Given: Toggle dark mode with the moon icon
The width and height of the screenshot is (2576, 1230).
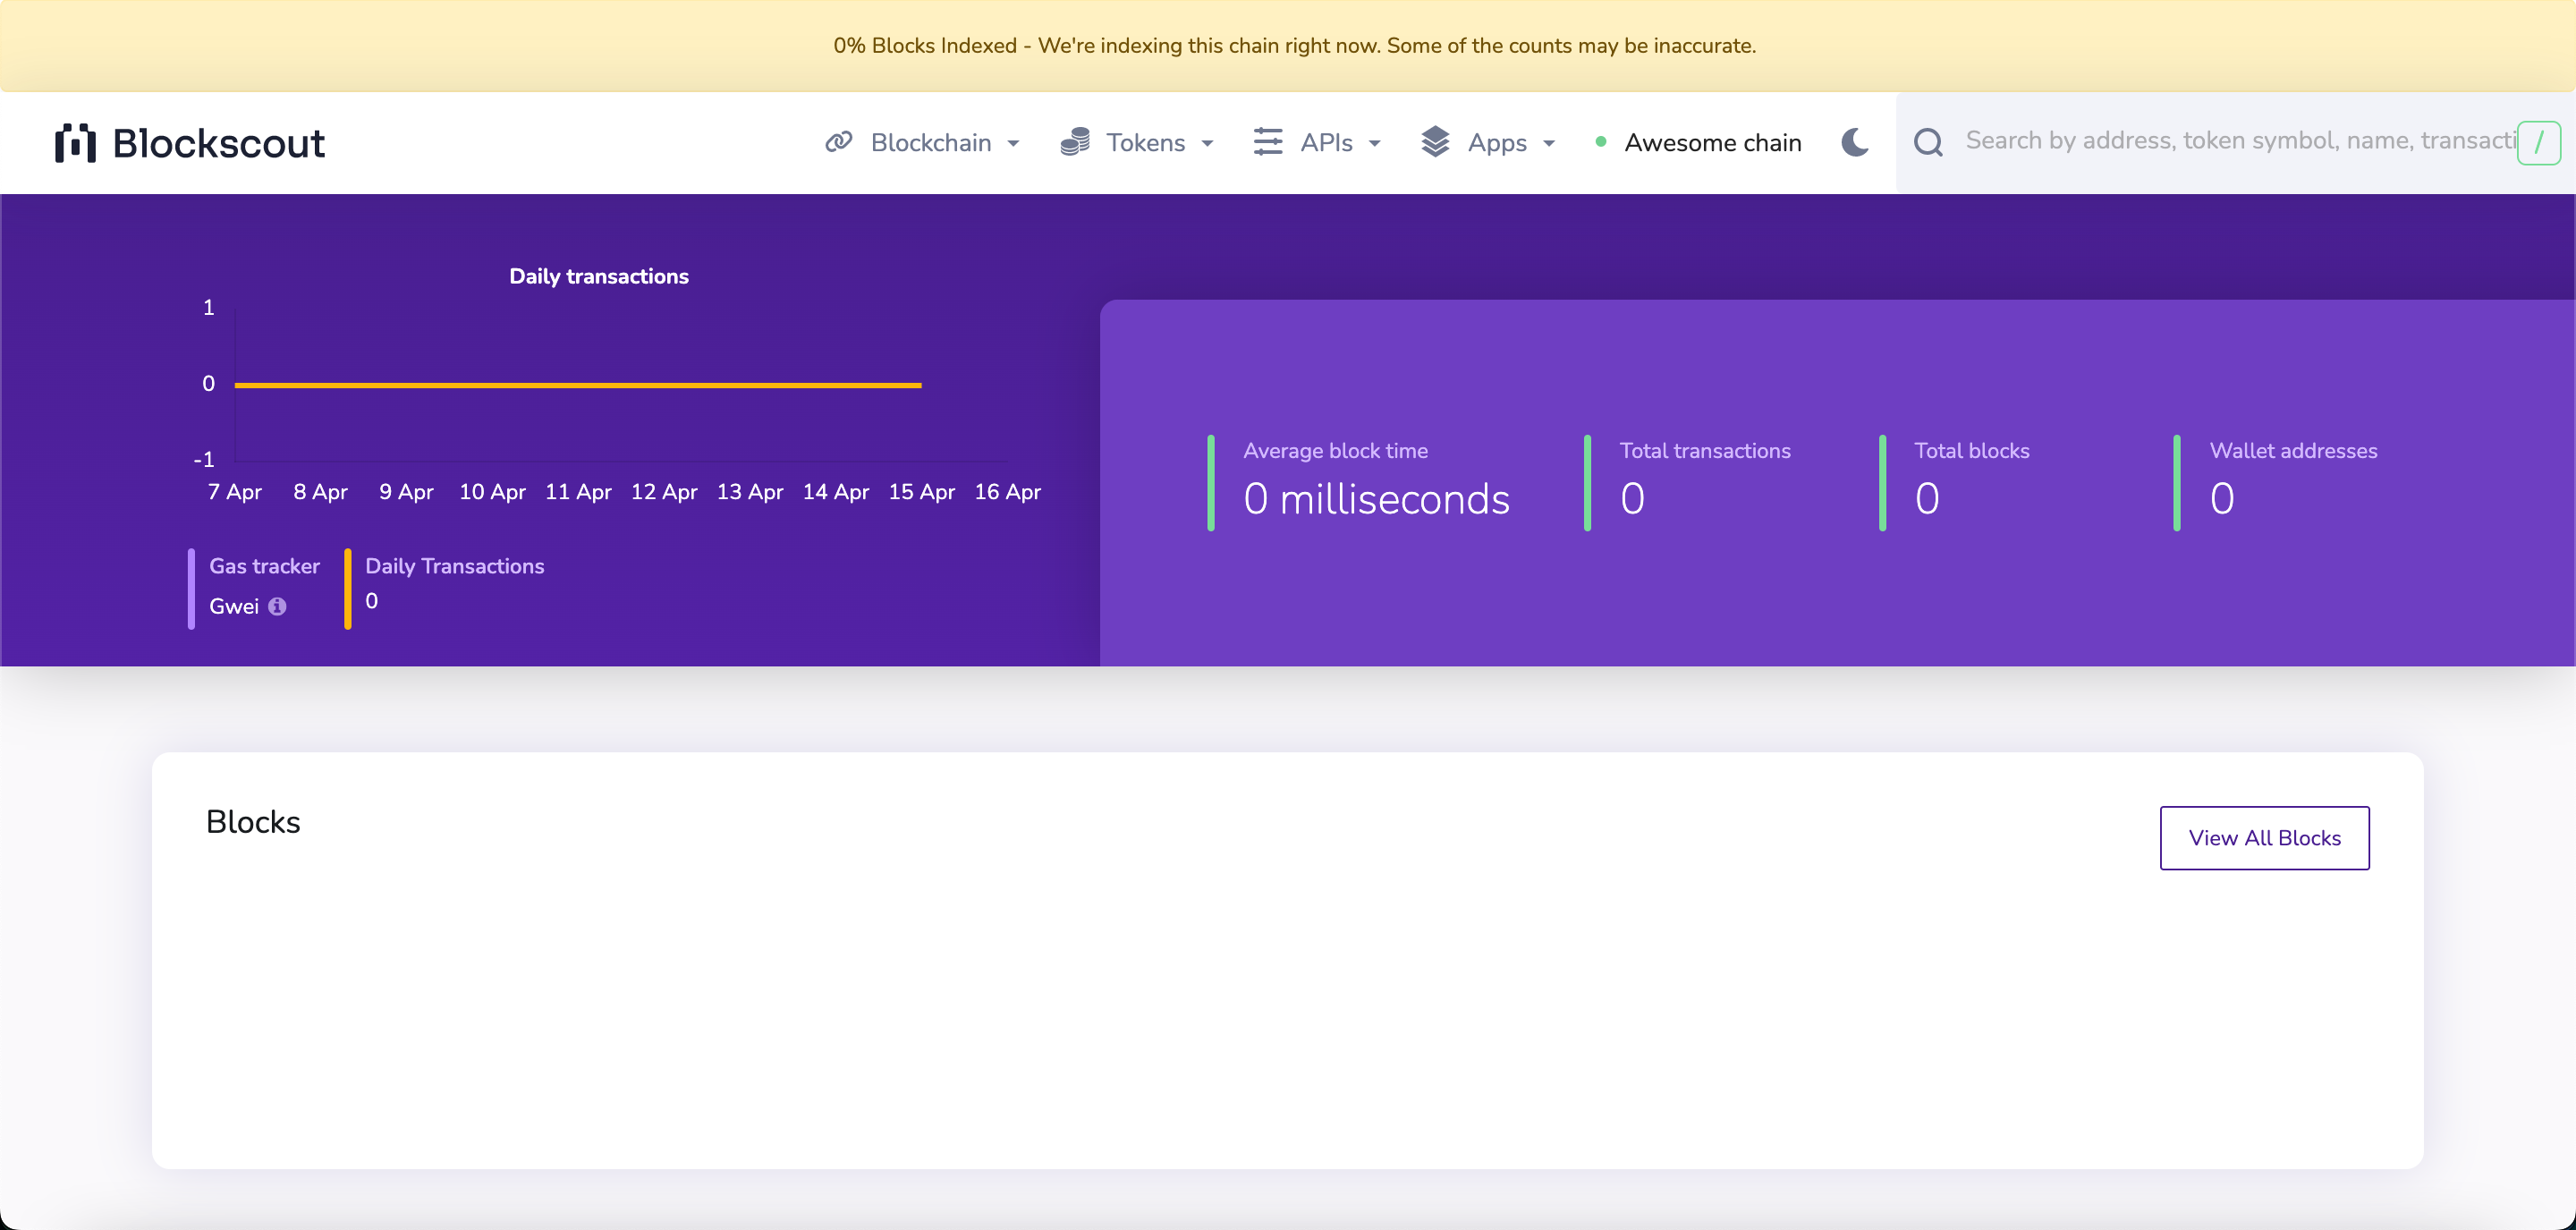Looking at the screenshot, I should [1855, 142].
